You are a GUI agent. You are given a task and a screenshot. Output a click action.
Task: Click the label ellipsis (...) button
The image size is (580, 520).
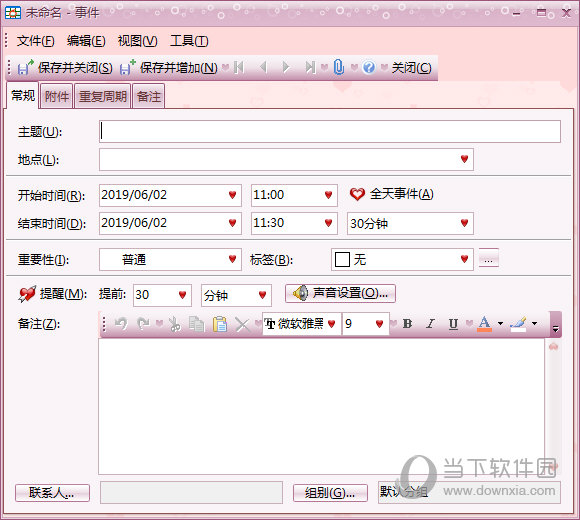click(x=489, y=259)
